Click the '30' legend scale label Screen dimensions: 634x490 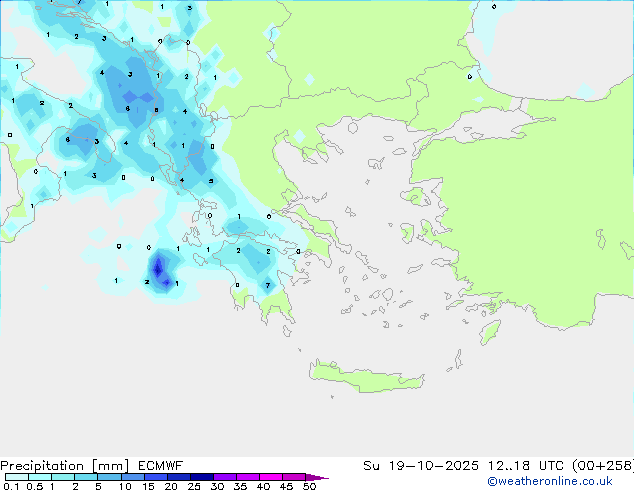coord(217,486)
